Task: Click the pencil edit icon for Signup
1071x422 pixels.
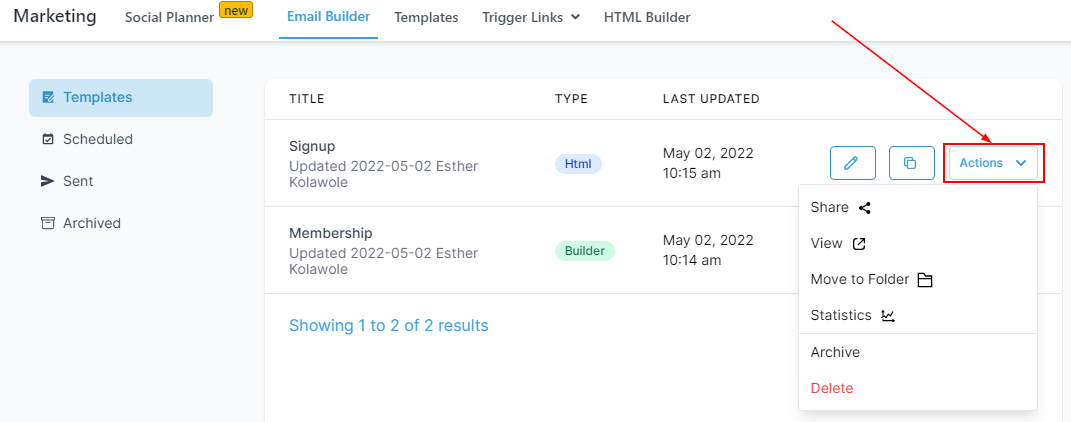Action: click(852, 163)
